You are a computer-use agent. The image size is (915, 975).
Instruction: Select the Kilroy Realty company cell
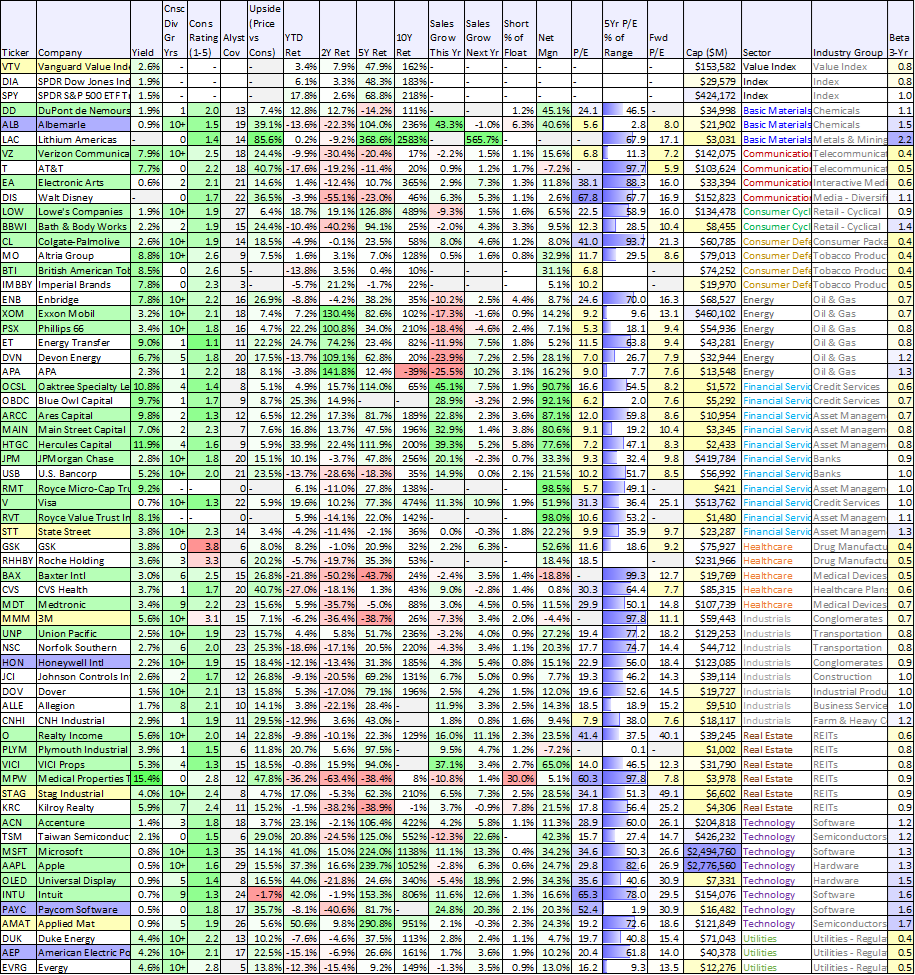[83, 808]
